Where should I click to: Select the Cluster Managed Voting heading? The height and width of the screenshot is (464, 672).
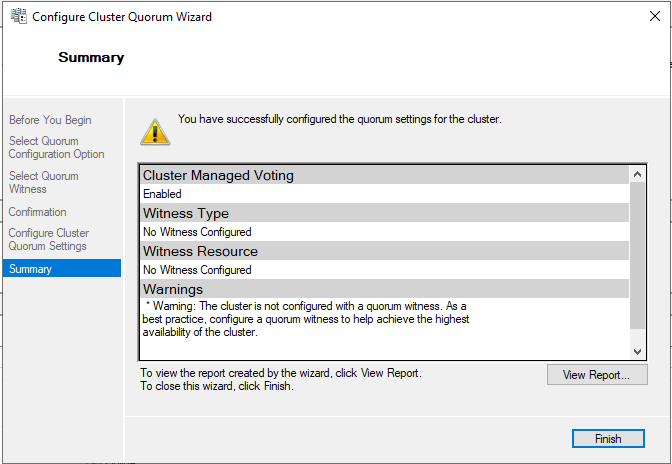tap(218, 175)
